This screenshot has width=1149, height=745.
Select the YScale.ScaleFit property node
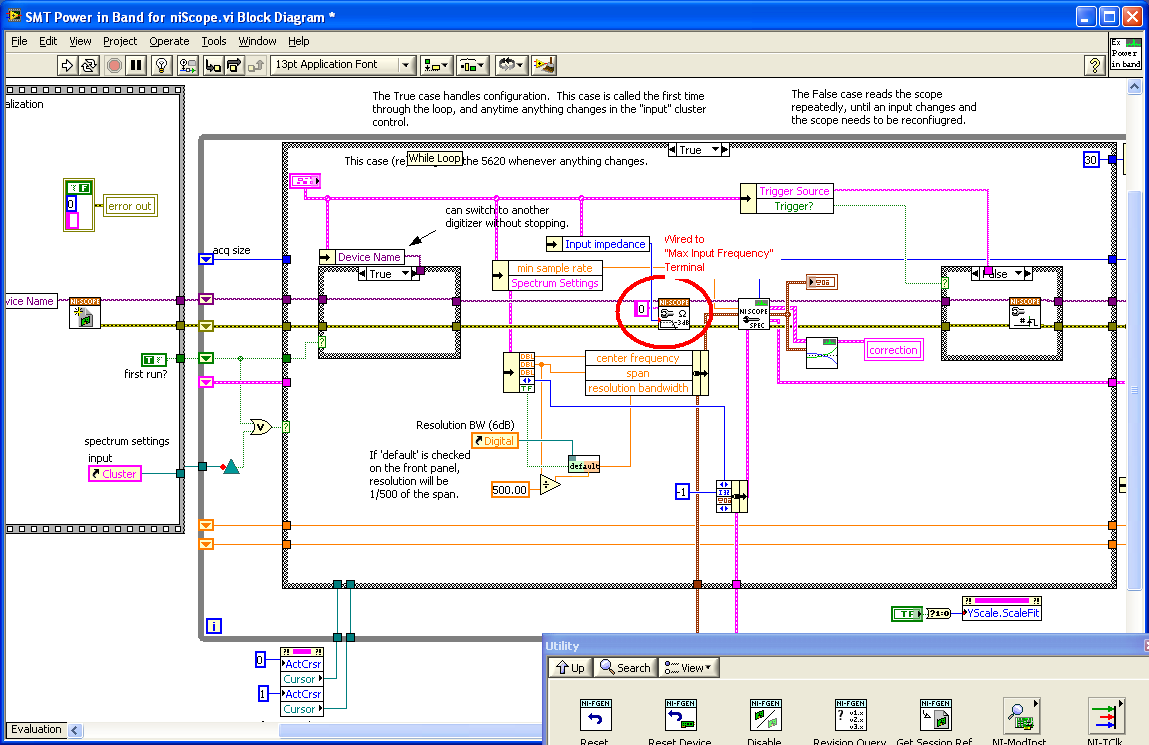(1001, 609)
